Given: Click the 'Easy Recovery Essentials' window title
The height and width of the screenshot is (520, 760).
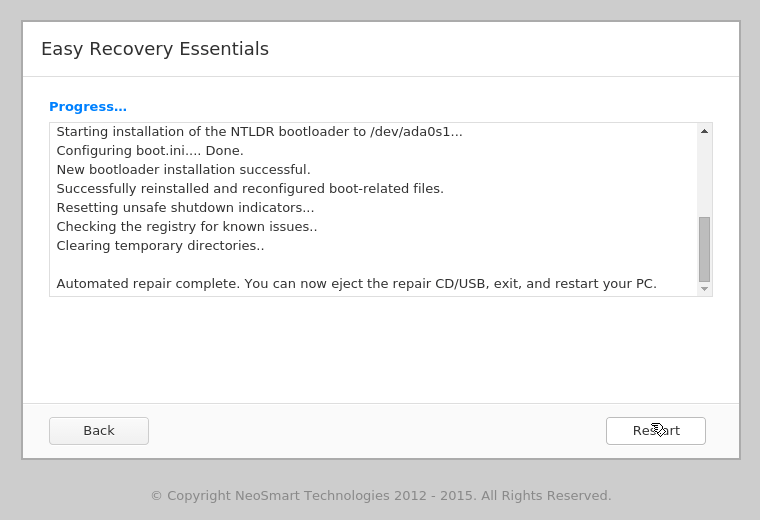Looking at the screenshot, I should [155, 49].
